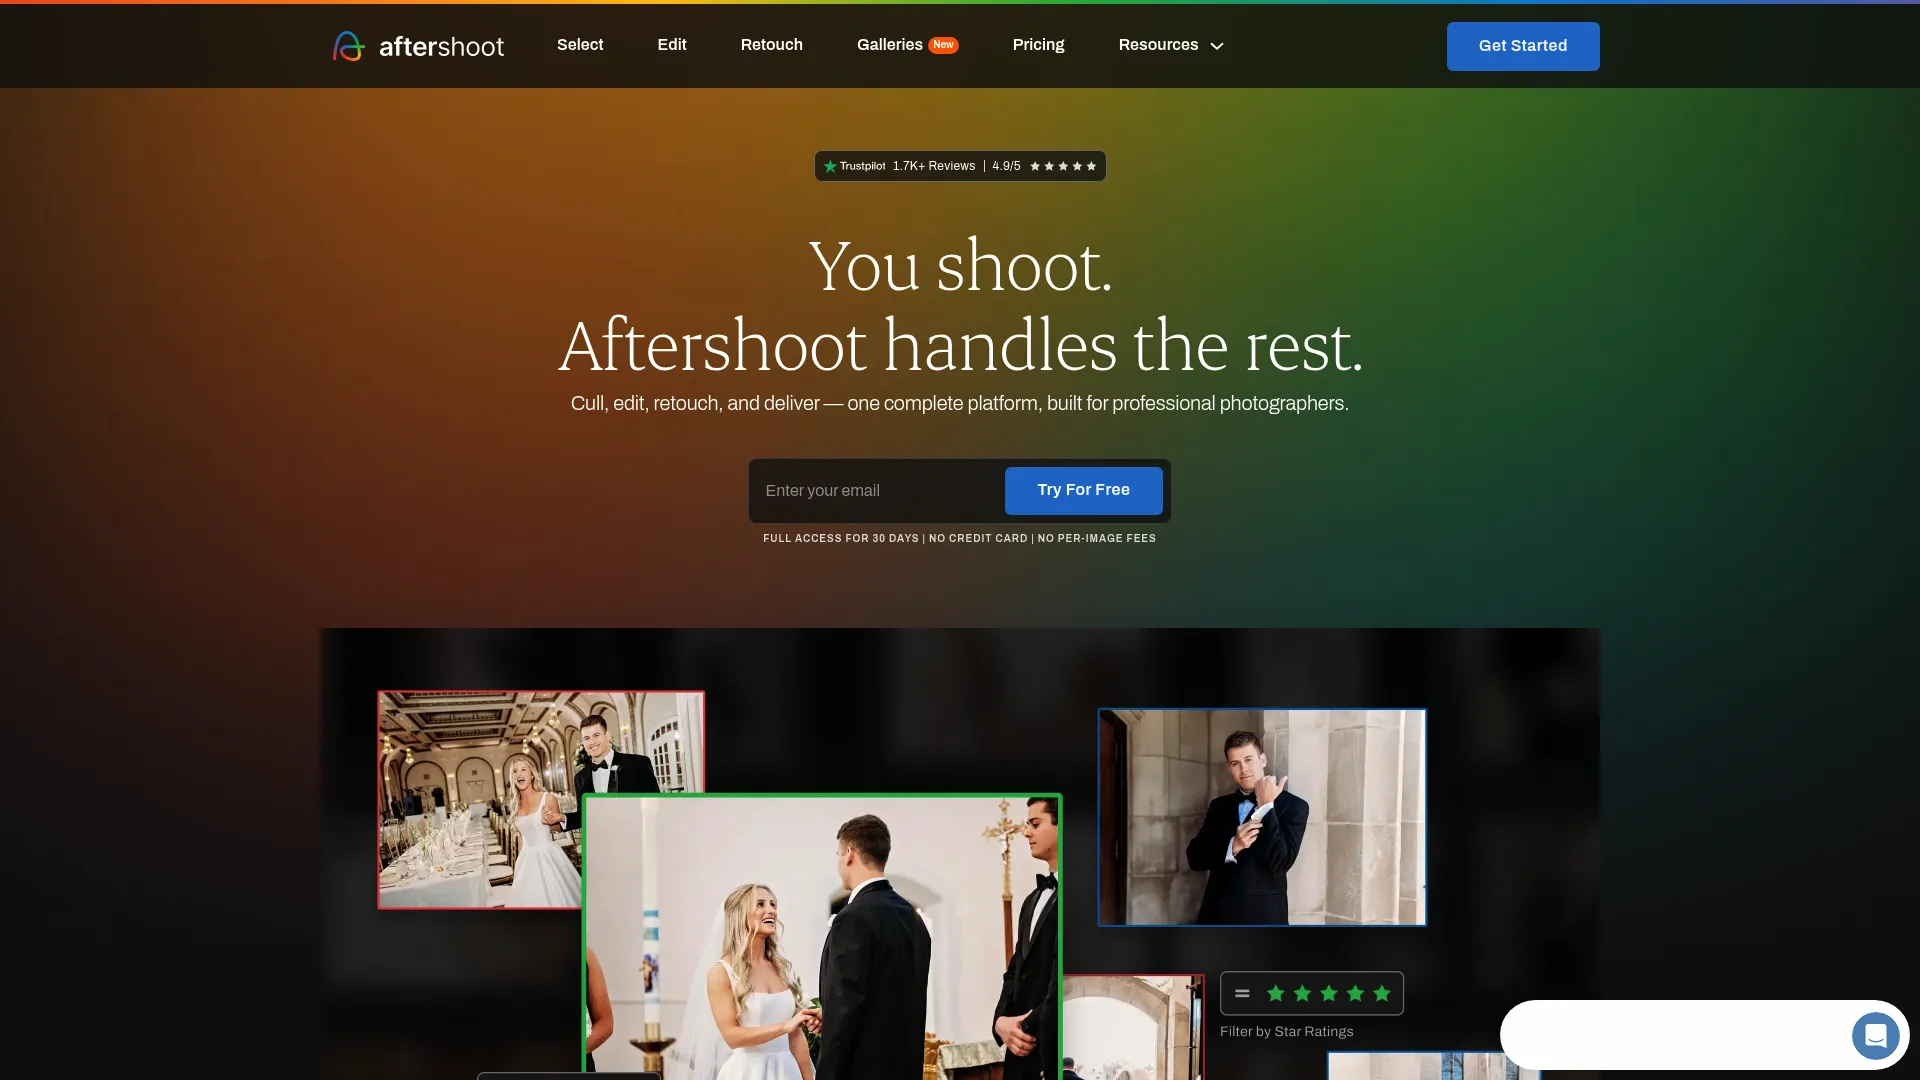Viewport: 1920px width, 1080px height.
Task: Click the orange New badge
Action: 943,45
